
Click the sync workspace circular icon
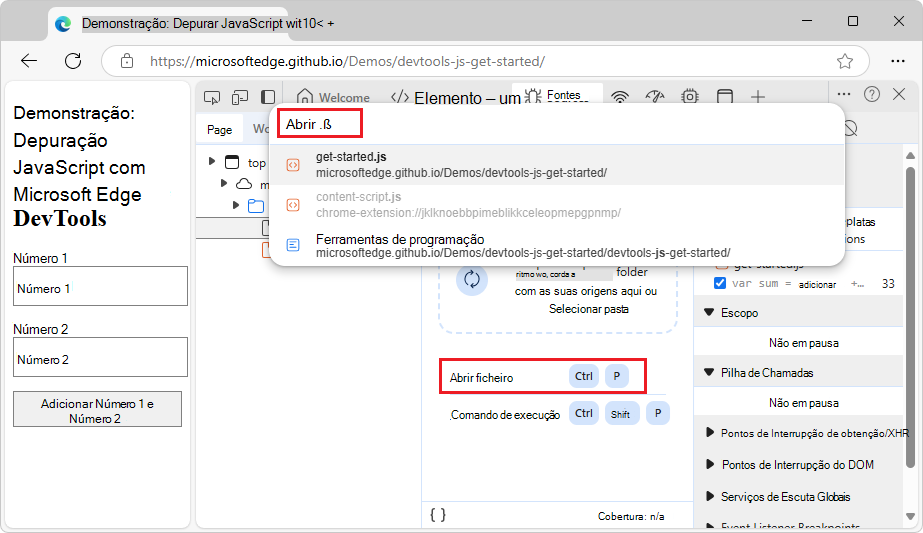click(472, 279)
